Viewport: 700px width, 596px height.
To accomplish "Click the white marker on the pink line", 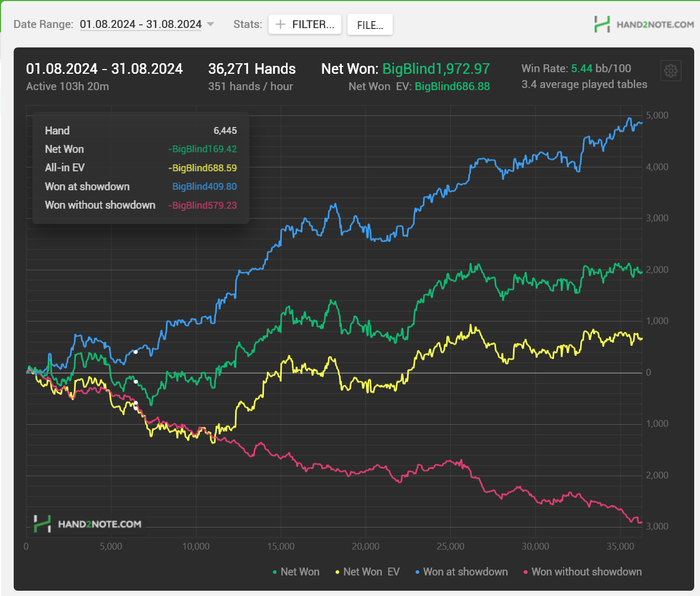I will pos(136,405).
